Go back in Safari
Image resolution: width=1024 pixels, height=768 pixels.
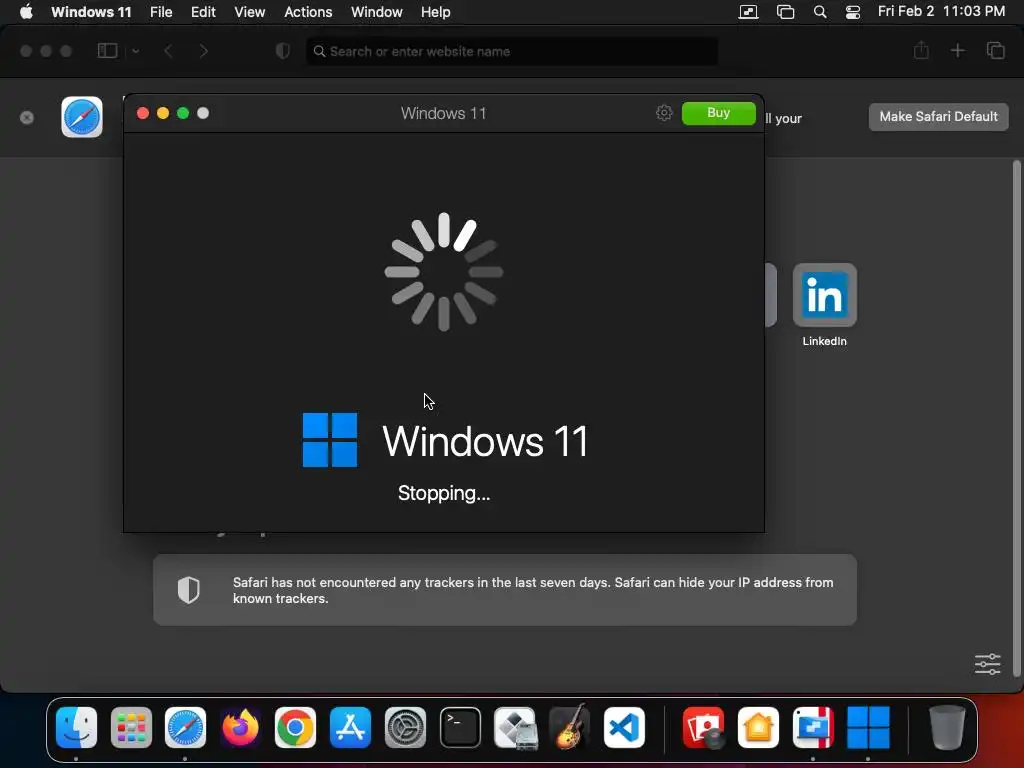click(x=168, y=51)
